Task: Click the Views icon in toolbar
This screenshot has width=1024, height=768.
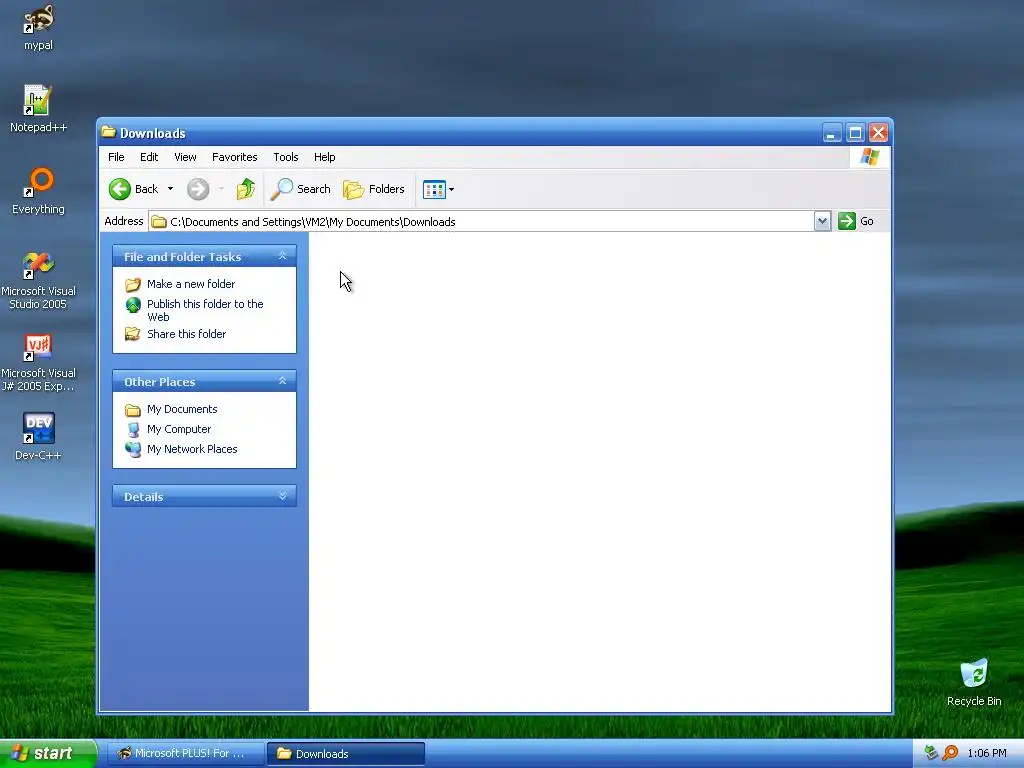Action: pyautogui.click(x=434, y=189)
